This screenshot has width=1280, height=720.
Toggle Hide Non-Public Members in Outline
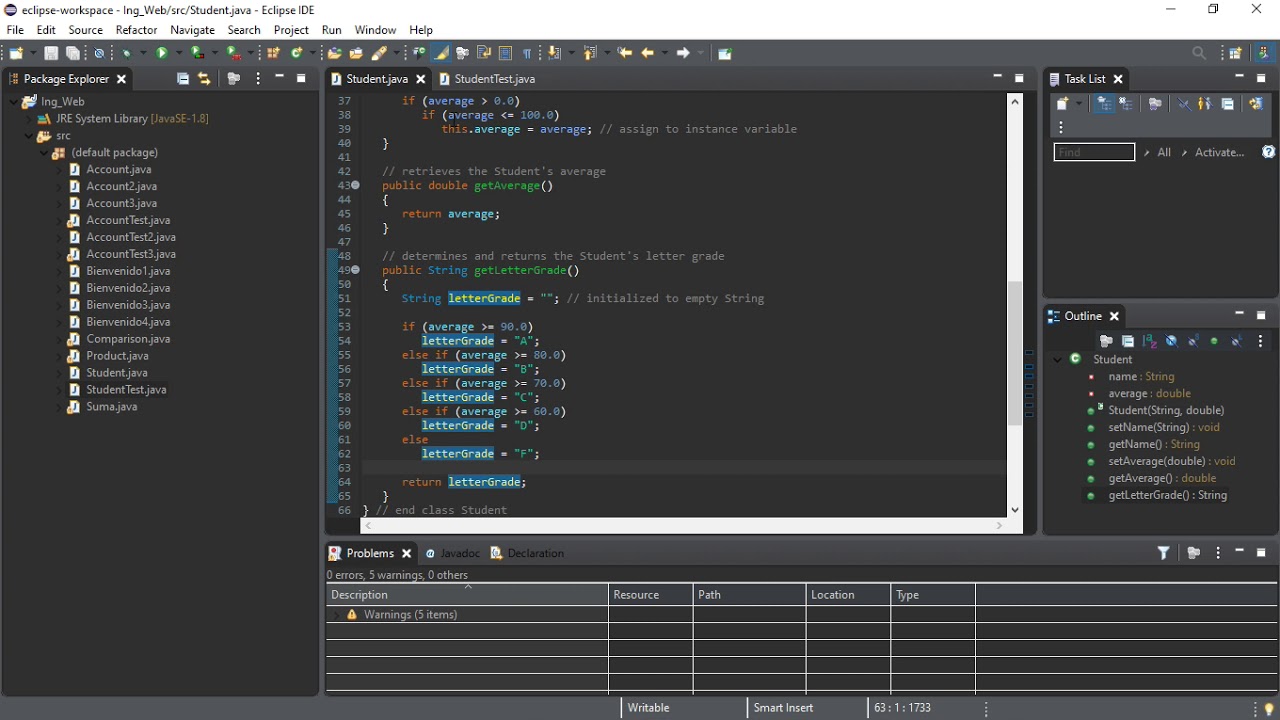point(1215,341)
